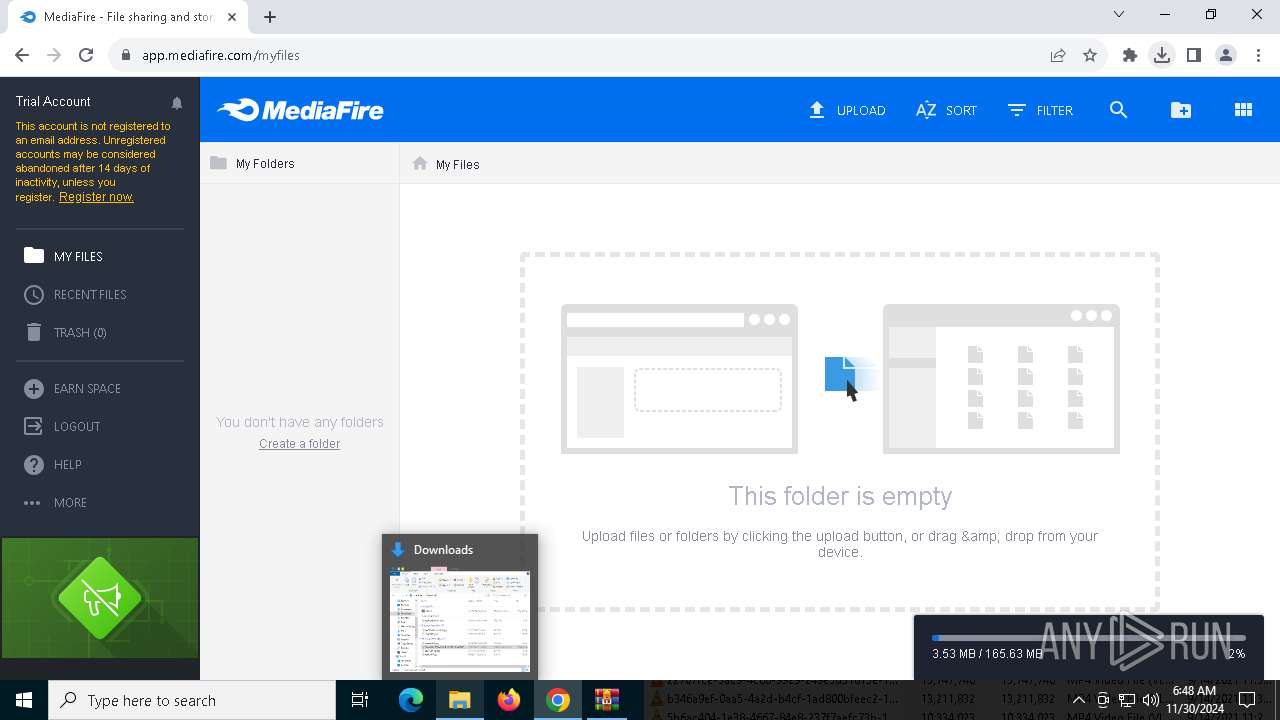Click the home icon in breadcrumb
This screenshot has width=1280, height=720.
tap(420, 163)
